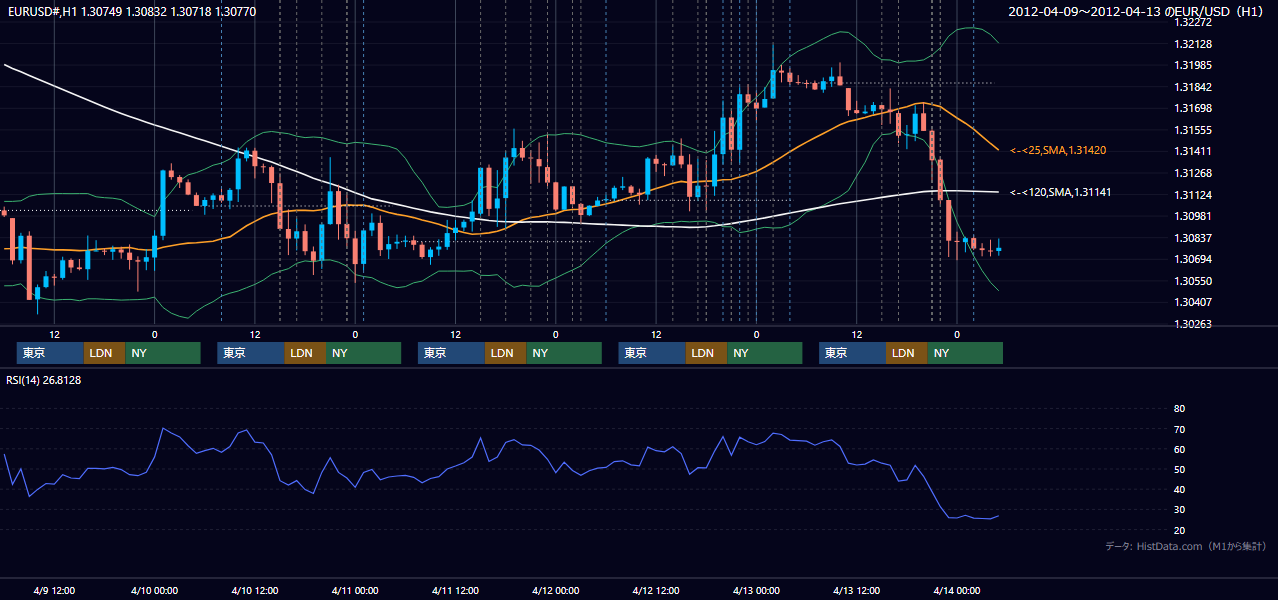This screenshot has height=600, width=1278.
Task: Click the 東京 session block above 4/11 12:00
Action: tap(451, 353)
